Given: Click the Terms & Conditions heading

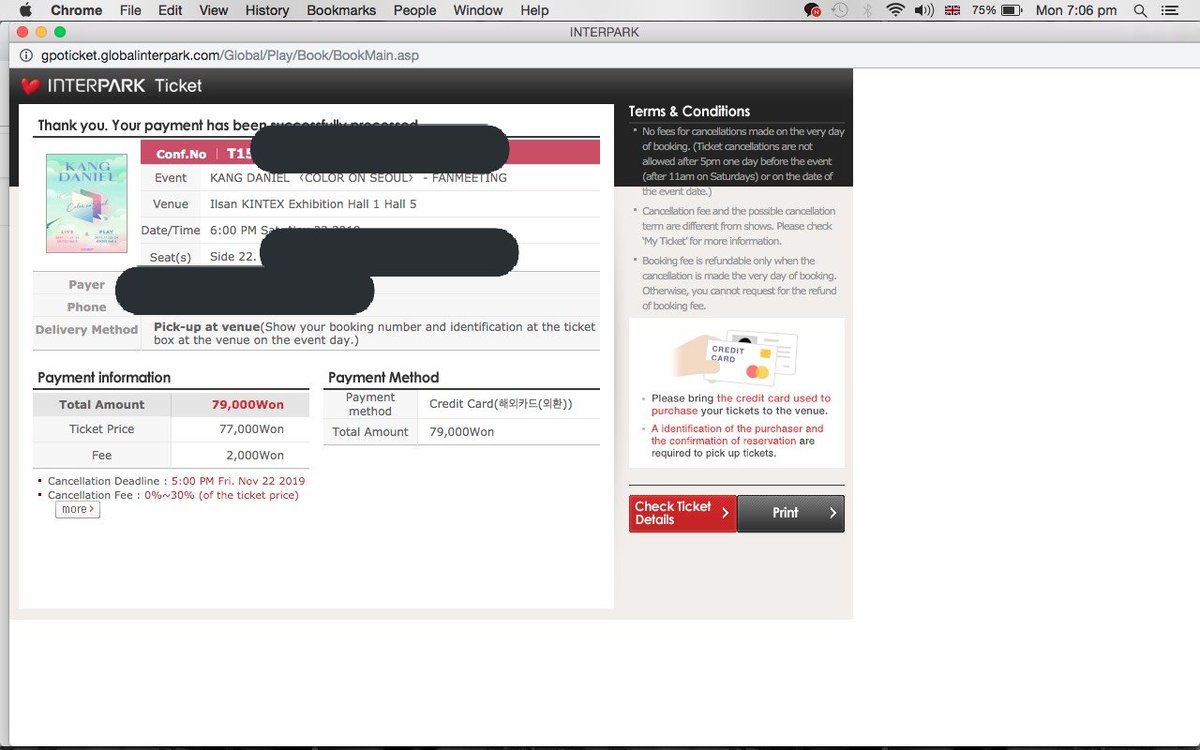Looking at the screenshot, I should coord(689,111).
